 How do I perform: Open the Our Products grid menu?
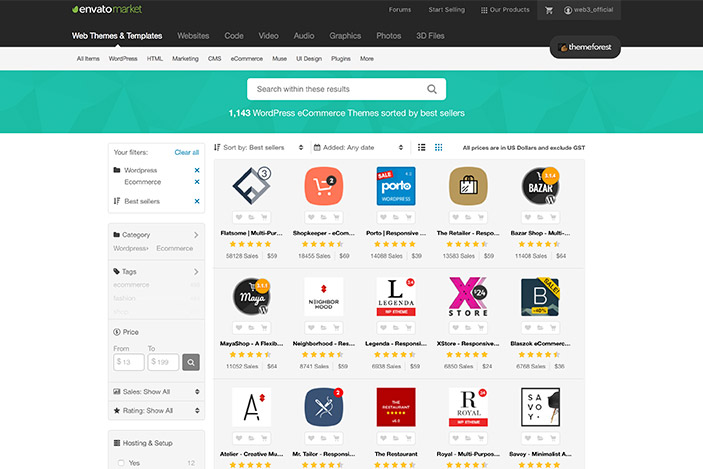pos(505,10)
